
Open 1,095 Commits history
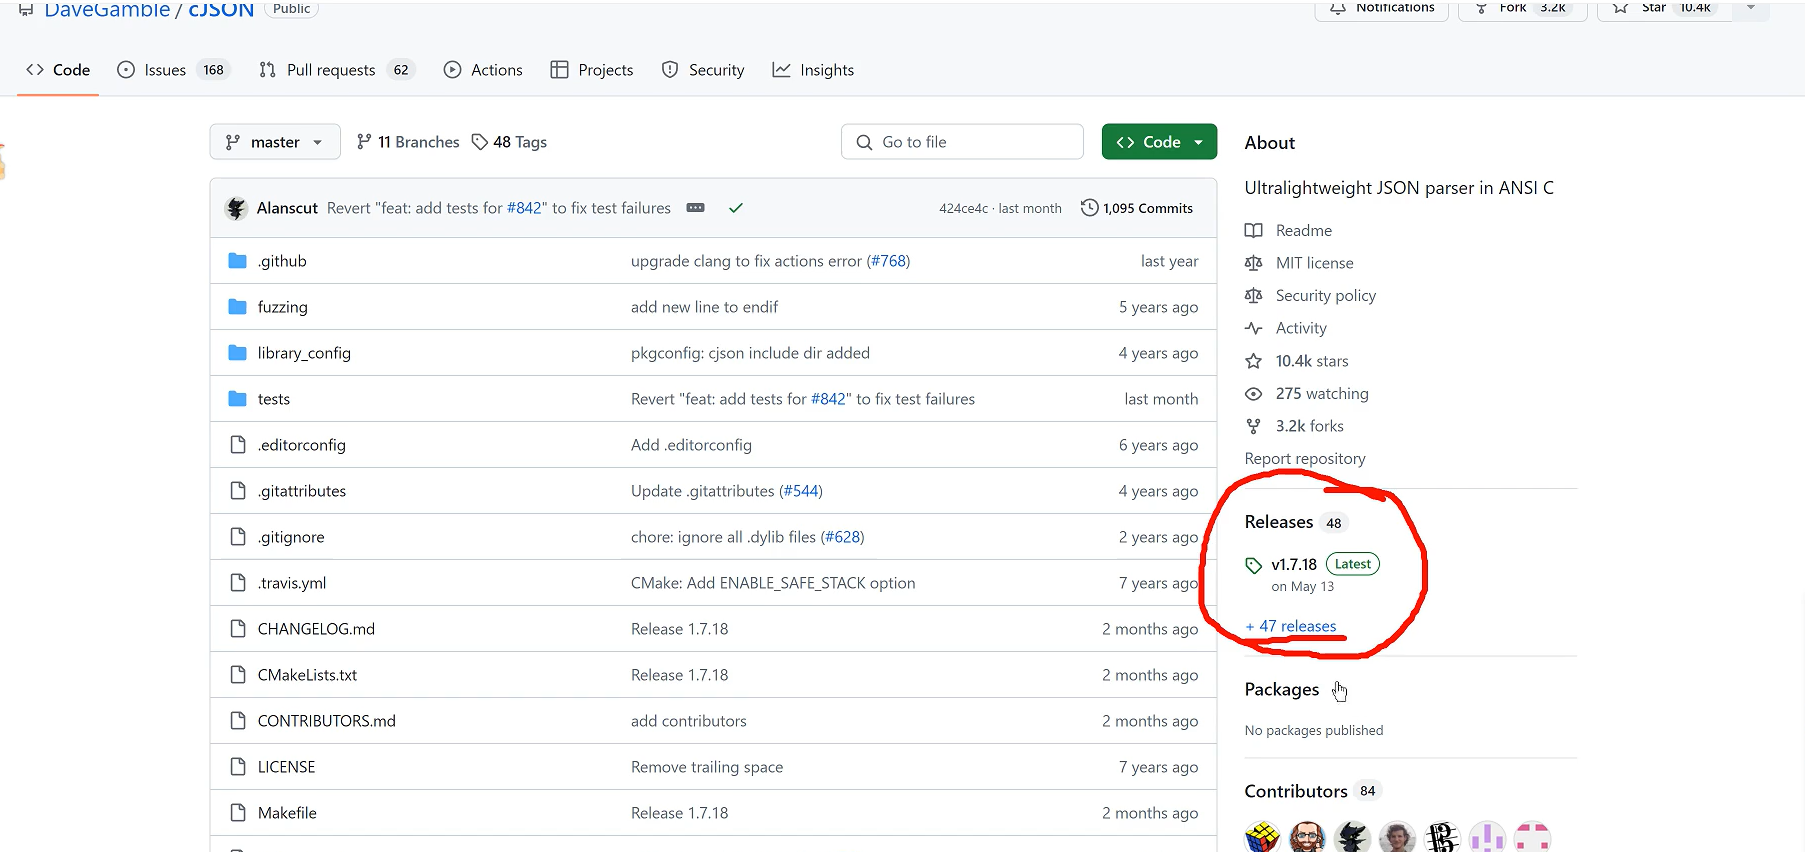click(x=1137, y=208)
